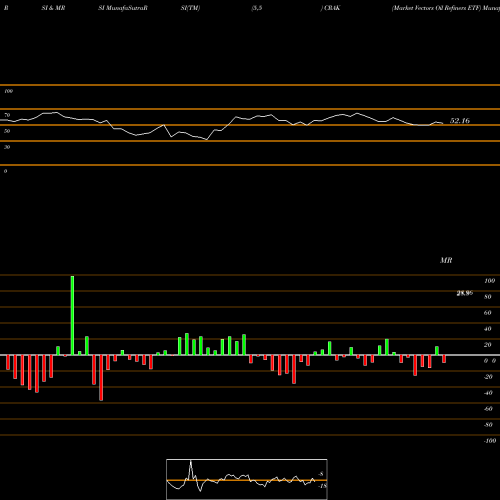Click the SI MunafaSutraR header text
Image resolution: width=500 pixels, height=500 pixels.
[x=123, y=8]
